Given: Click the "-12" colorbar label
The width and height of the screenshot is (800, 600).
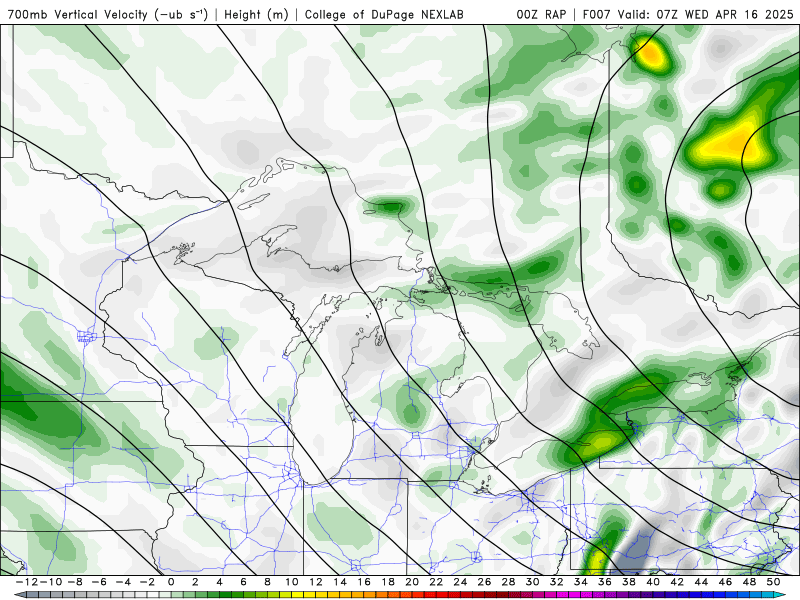Looking at the screenshot, I should 27,582.
